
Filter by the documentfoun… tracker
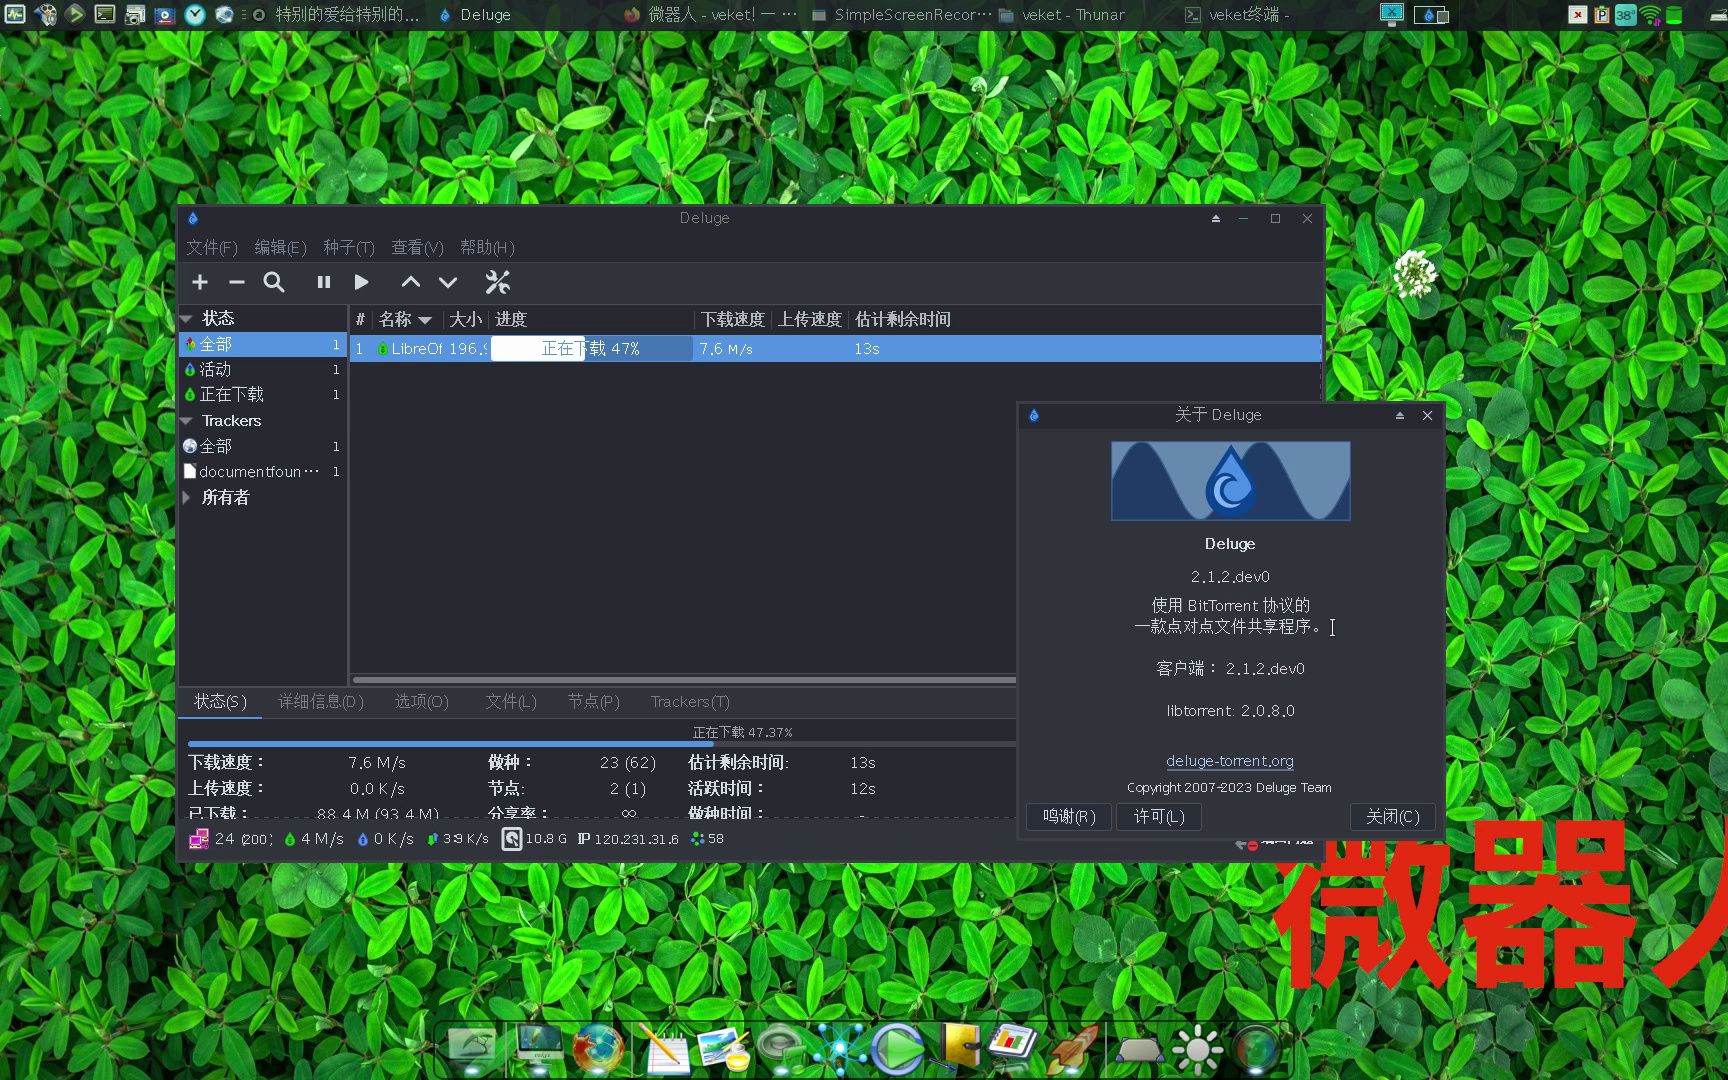(x=262, y=471)
